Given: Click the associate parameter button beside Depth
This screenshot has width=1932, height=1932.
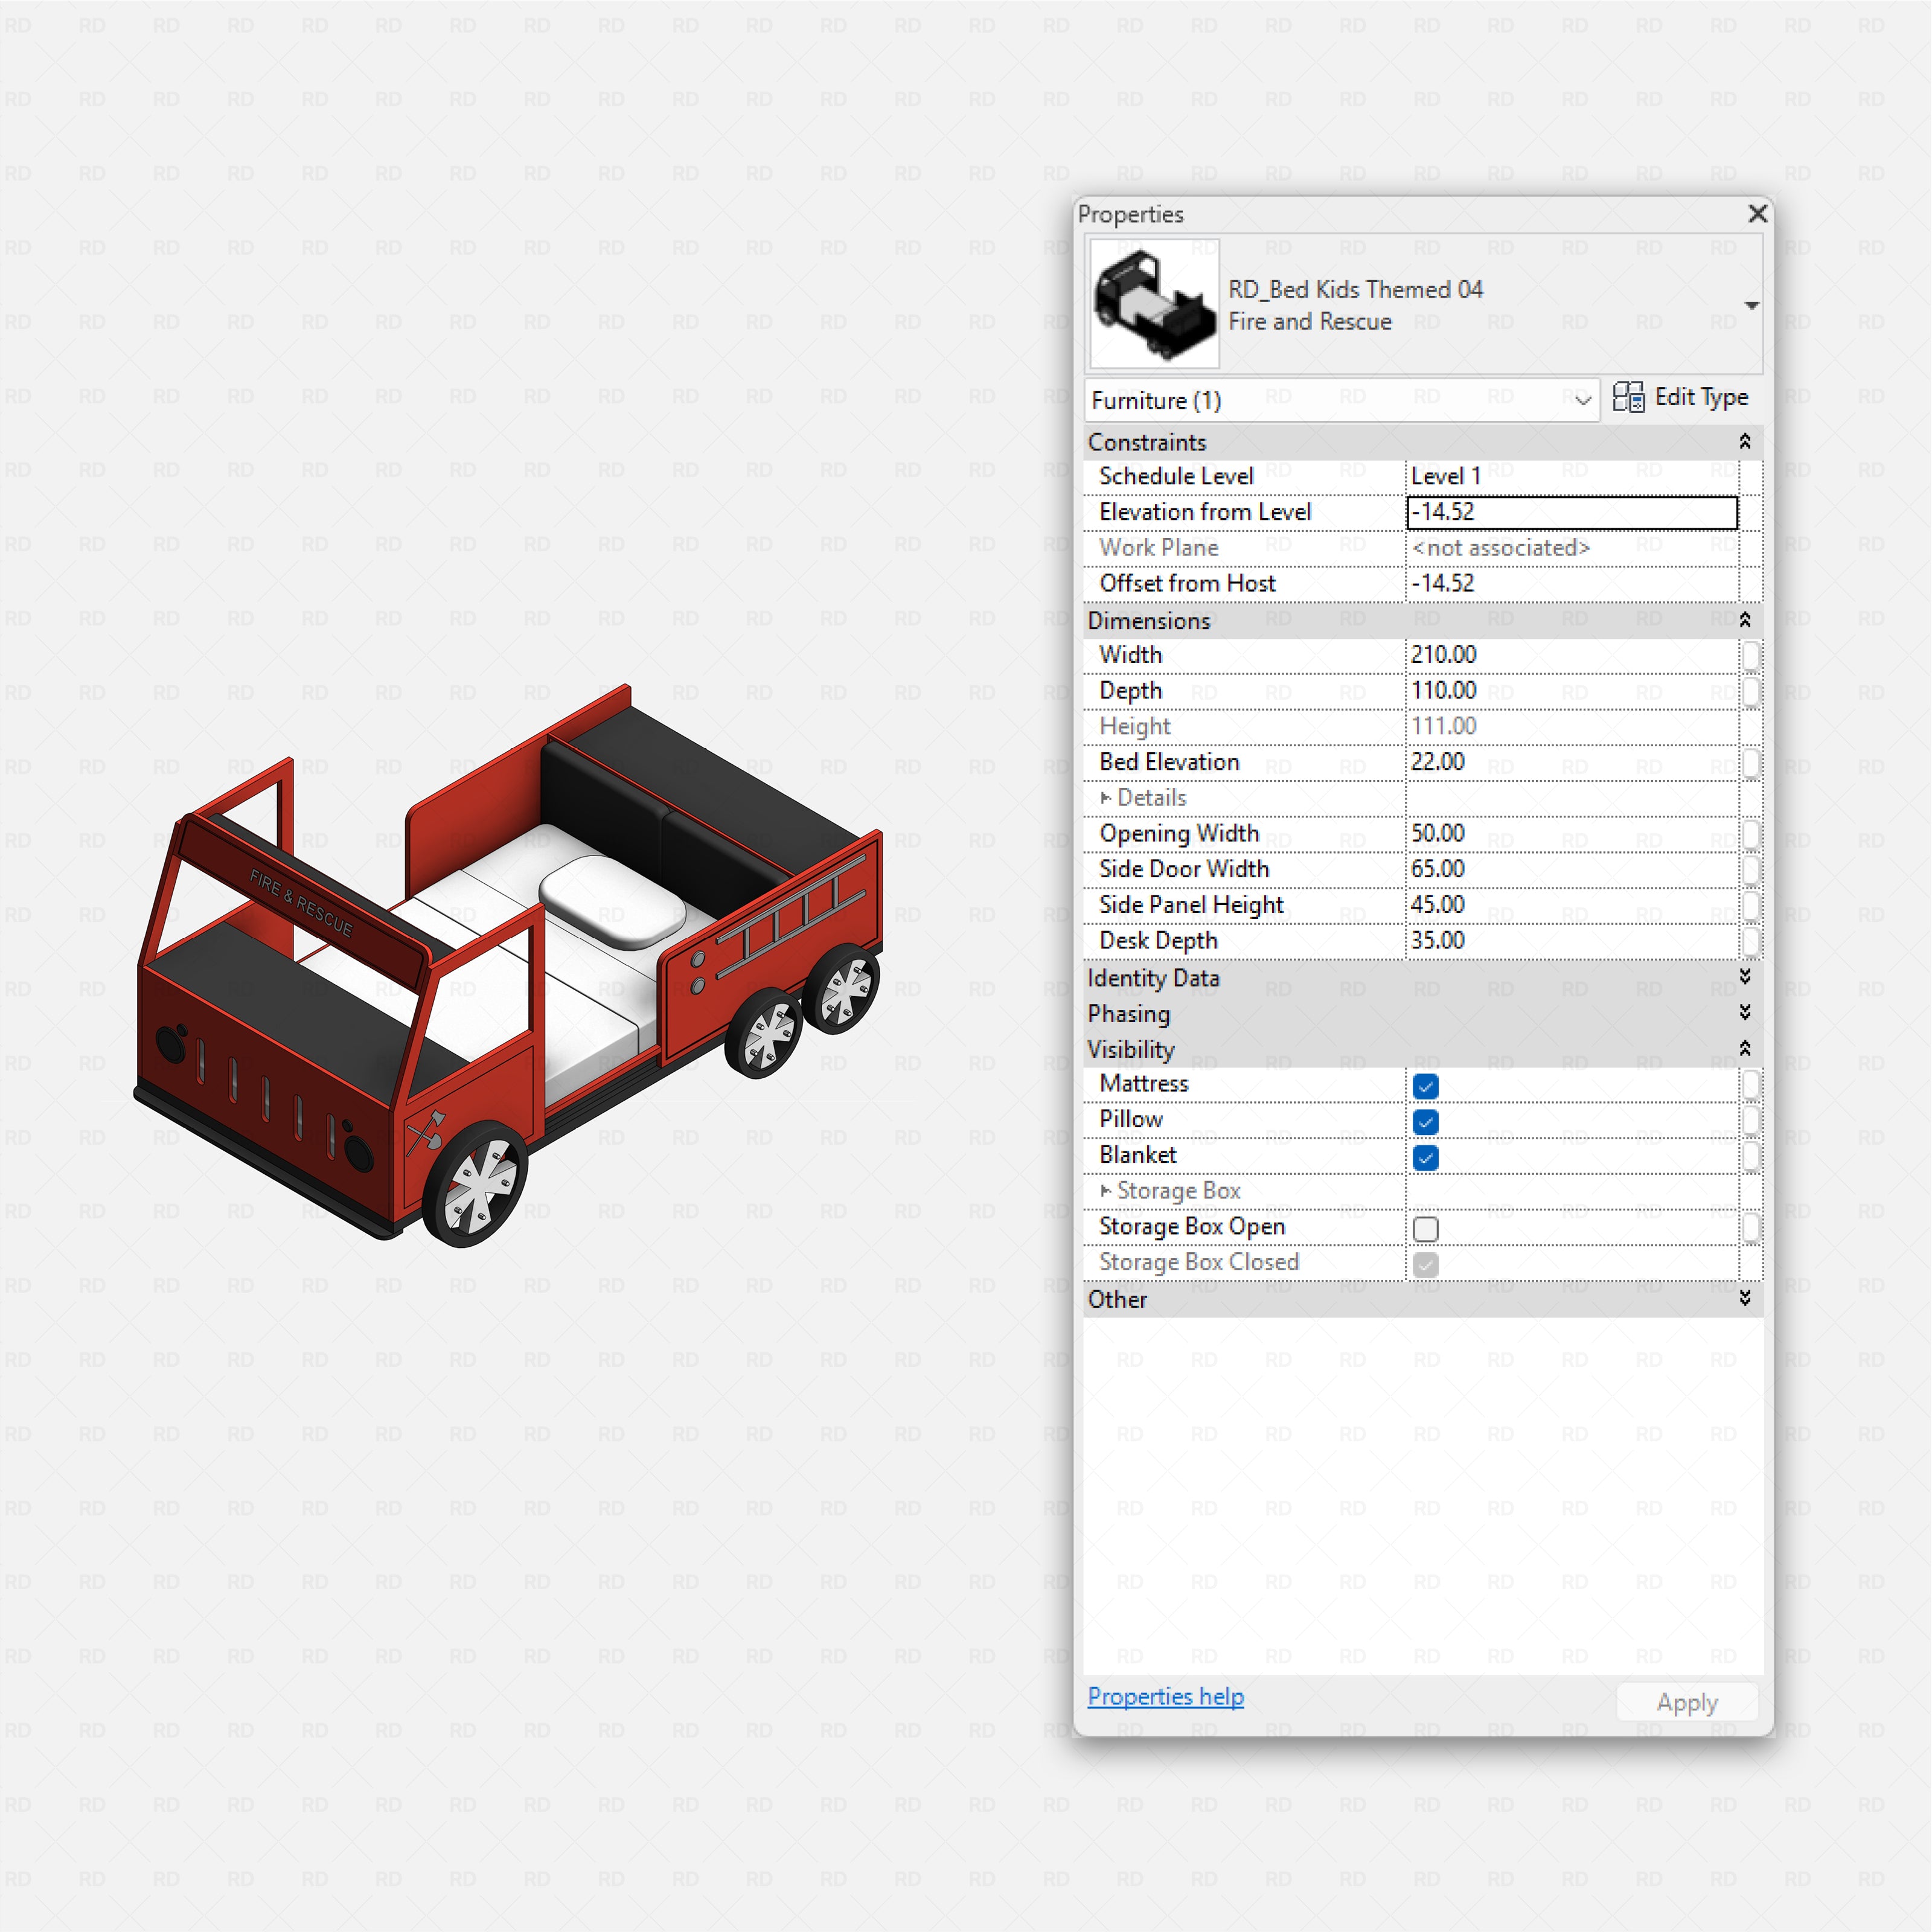Looking at the screenshot, I should [x=1751, y=691].
